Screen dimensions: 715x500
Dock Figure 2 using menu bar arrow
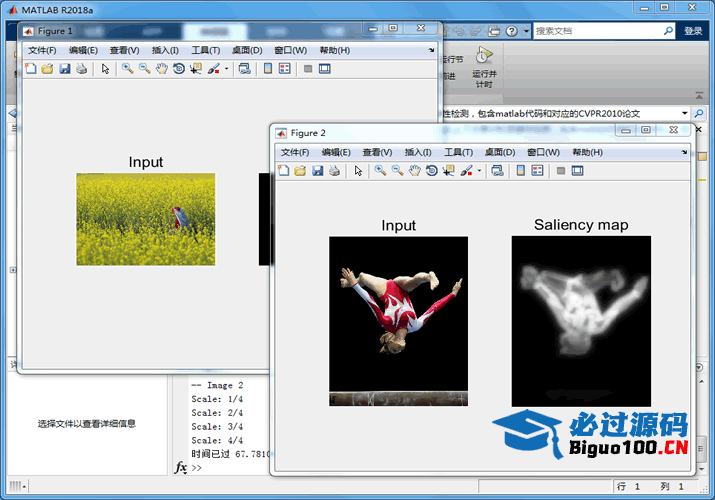tap(684, 153)
